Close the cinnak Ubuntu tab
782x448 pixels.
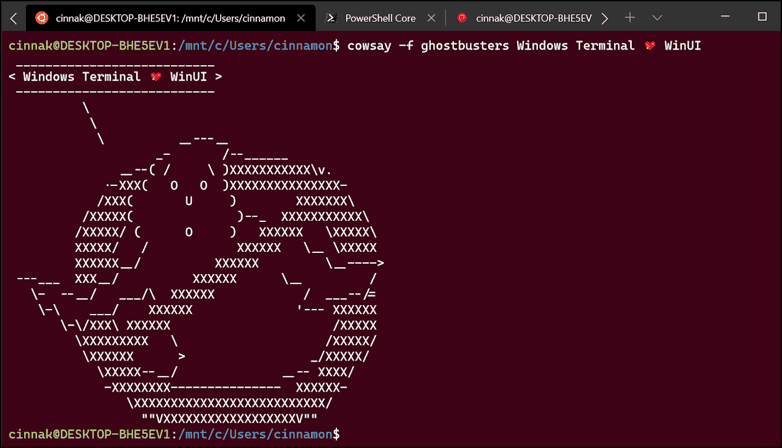[x=301, y=18]
